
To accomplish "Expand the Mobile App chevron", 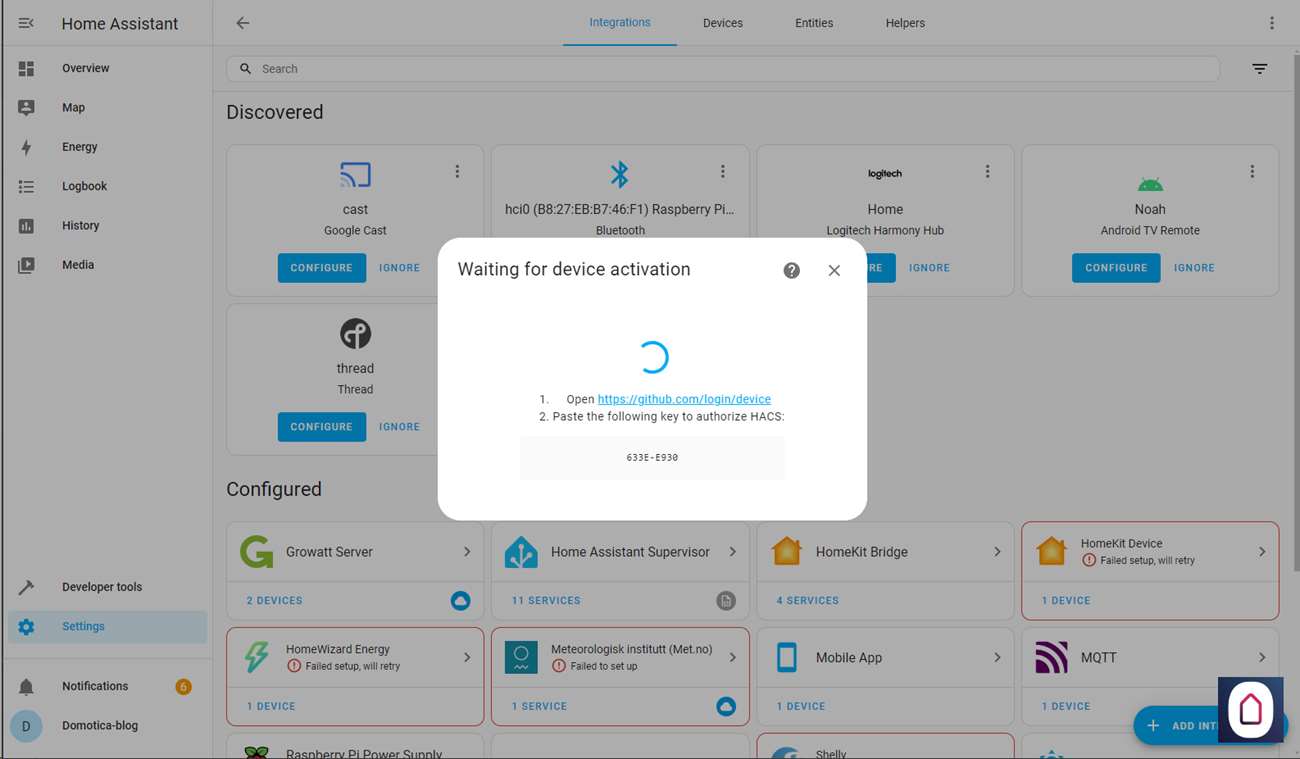I will (997, 657).
